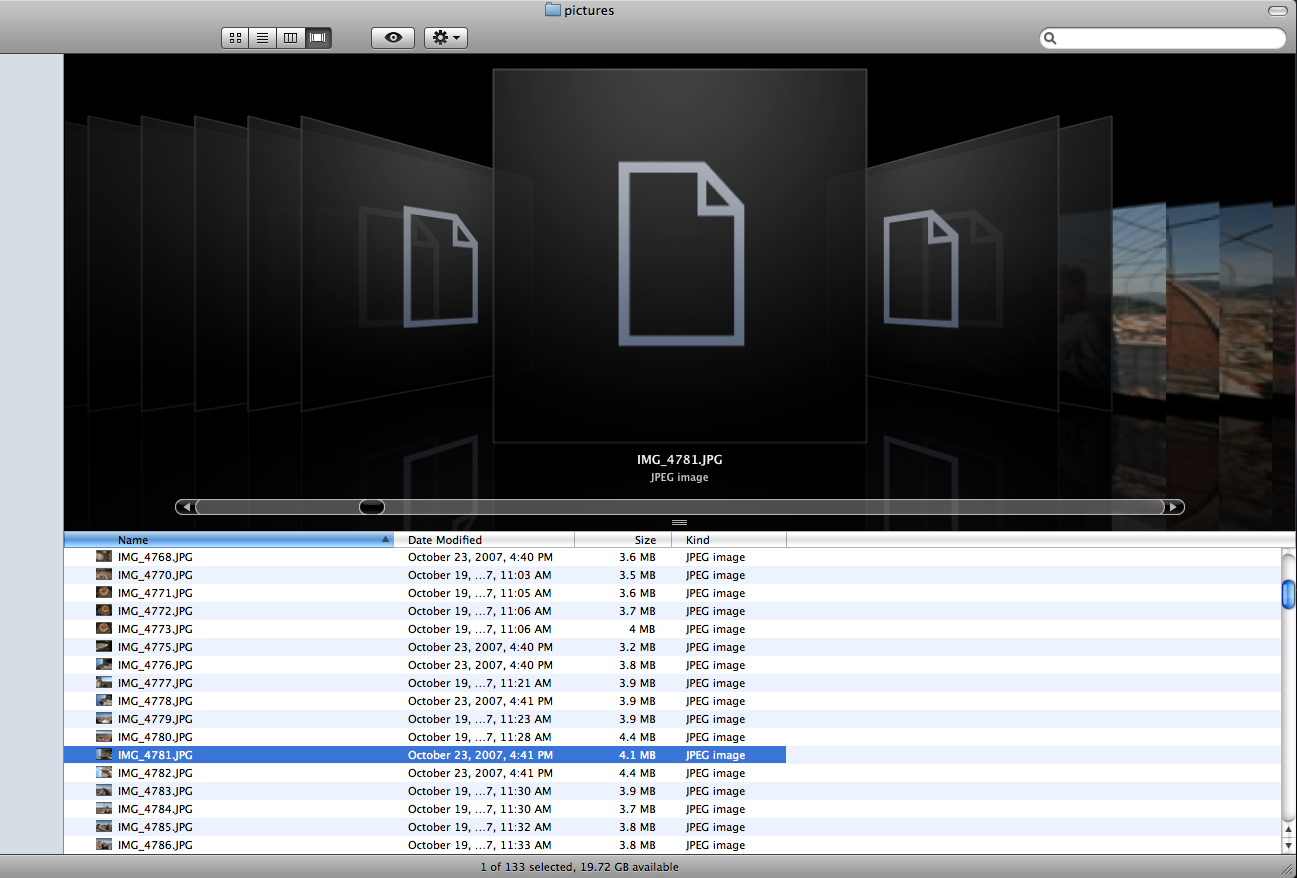Switch to list view in the toolbar
Image resolution: width=1297 pixels, height=878 pixels.
click(263, 38)
